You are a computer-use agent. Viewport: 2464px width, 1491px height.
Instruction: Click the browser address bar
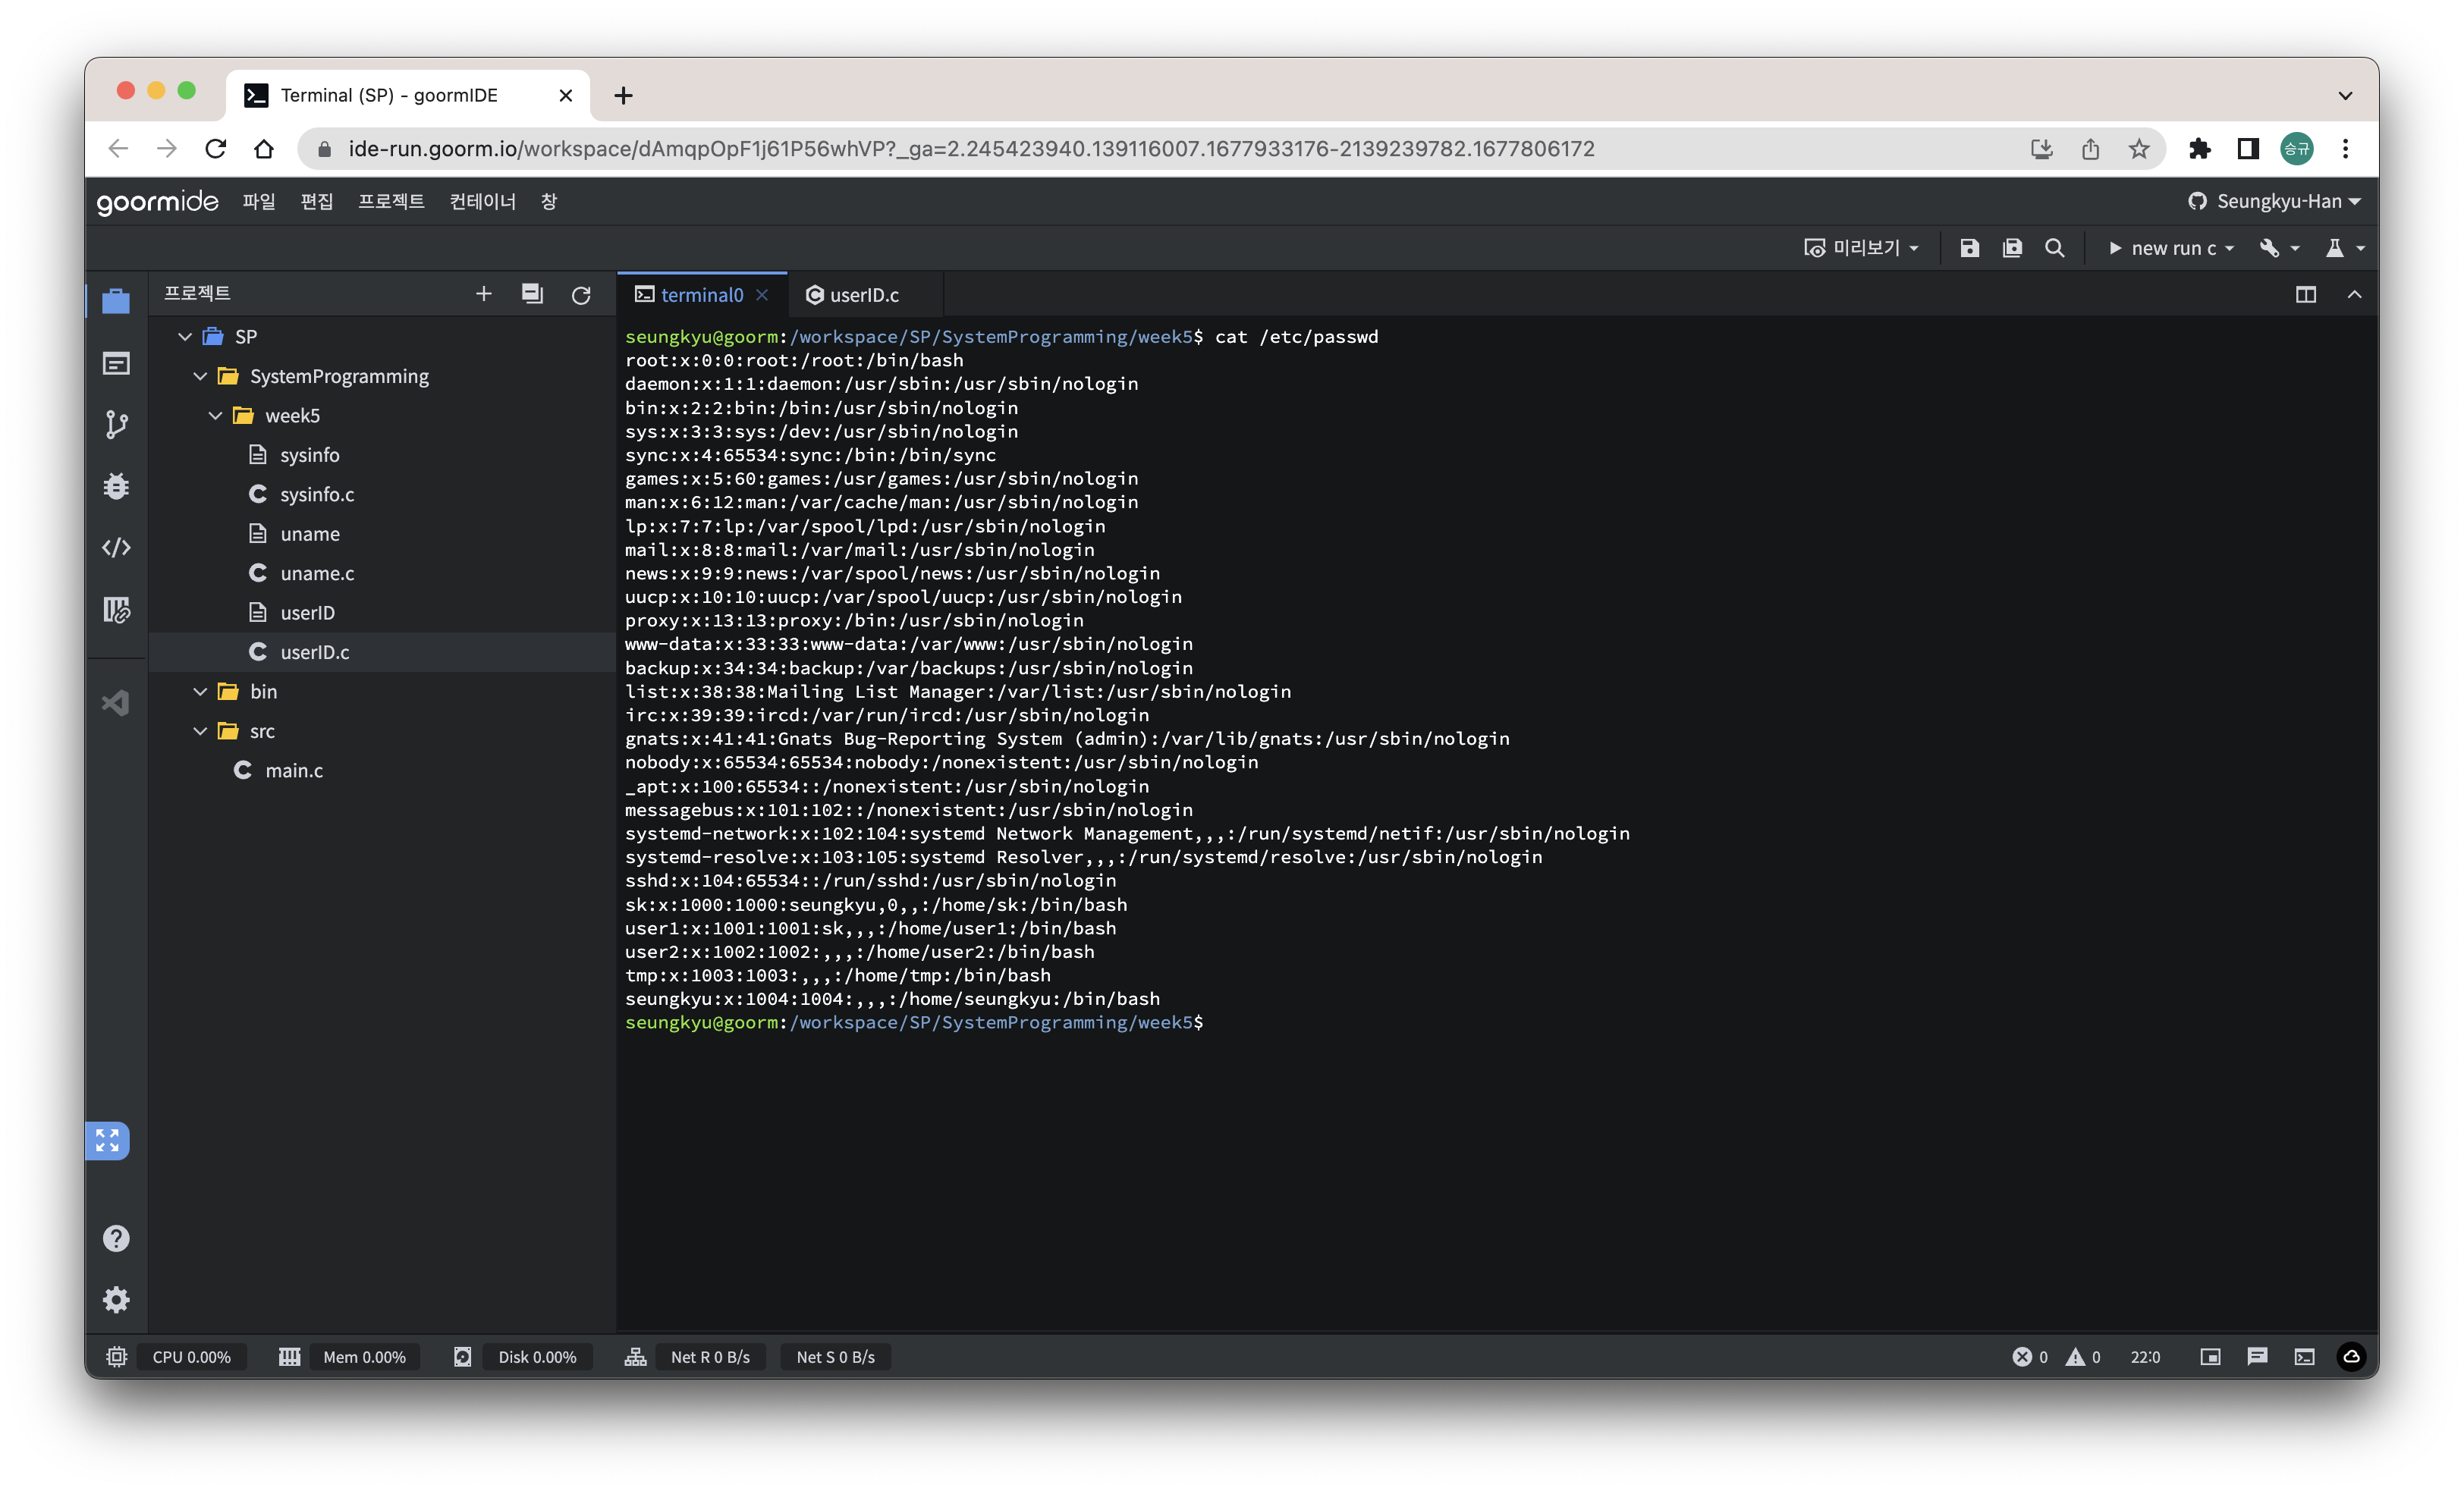pyautogui.click(x=970, y=149)
